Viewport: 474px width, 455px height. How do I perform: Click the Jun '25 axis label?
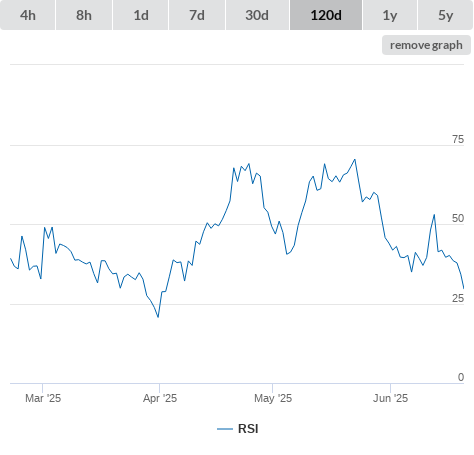[390, 398]
